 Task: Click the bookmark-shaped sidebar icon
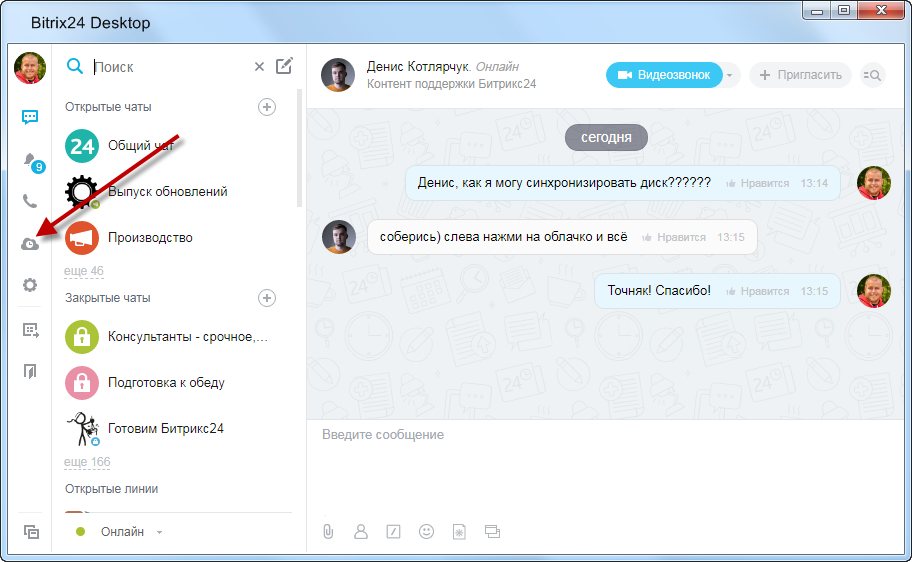point(30,371)
